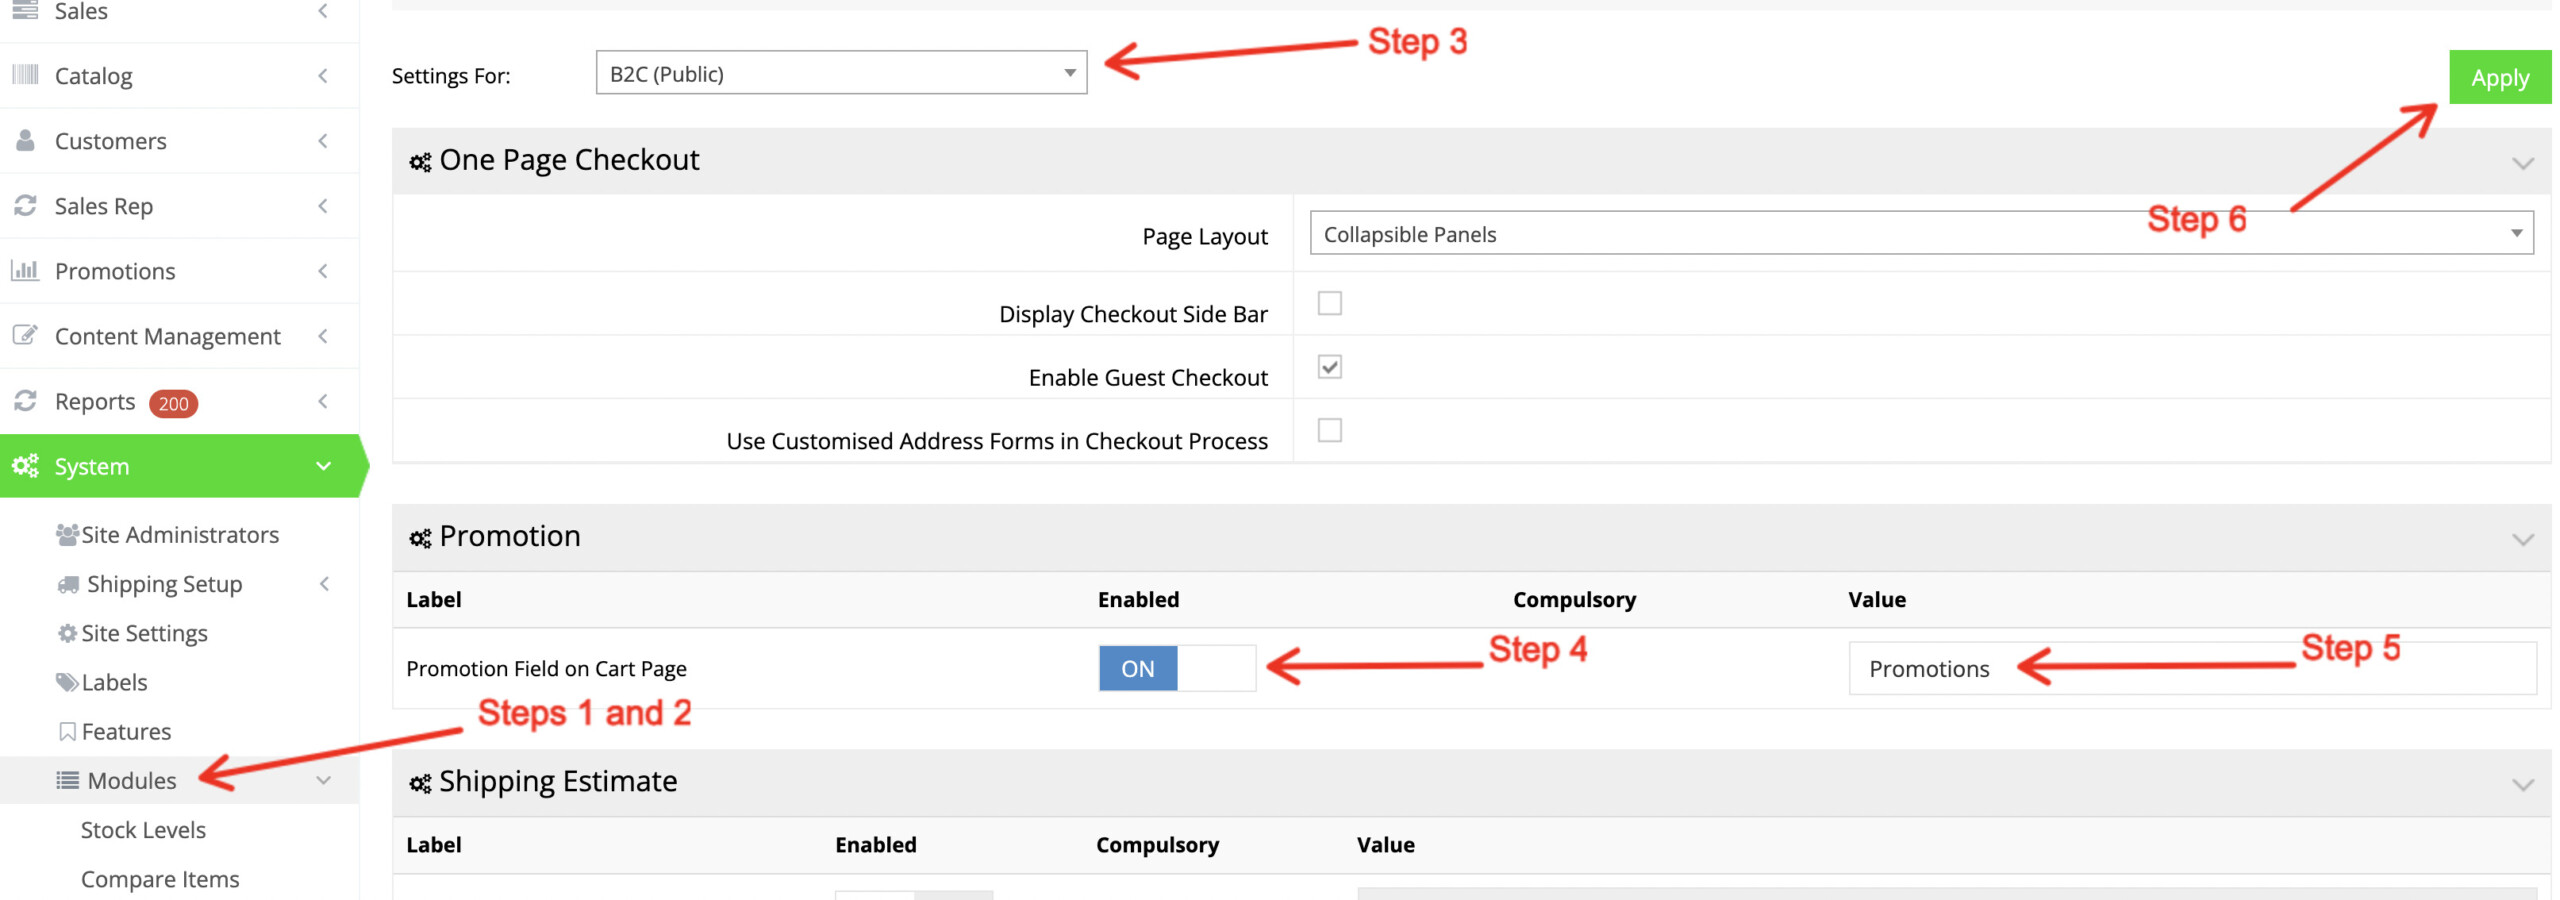2560x900 pixels.
Task: Open the Sales Rep sidebar menu
Action: pyautogui.click(x=104, y=206)
